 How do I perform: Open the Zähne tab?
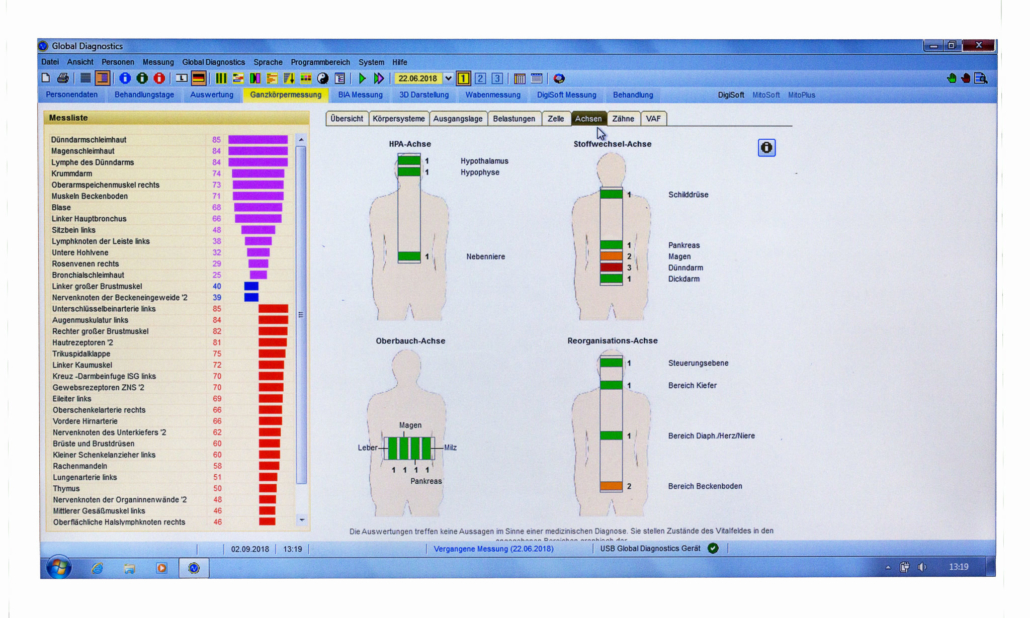623,119
